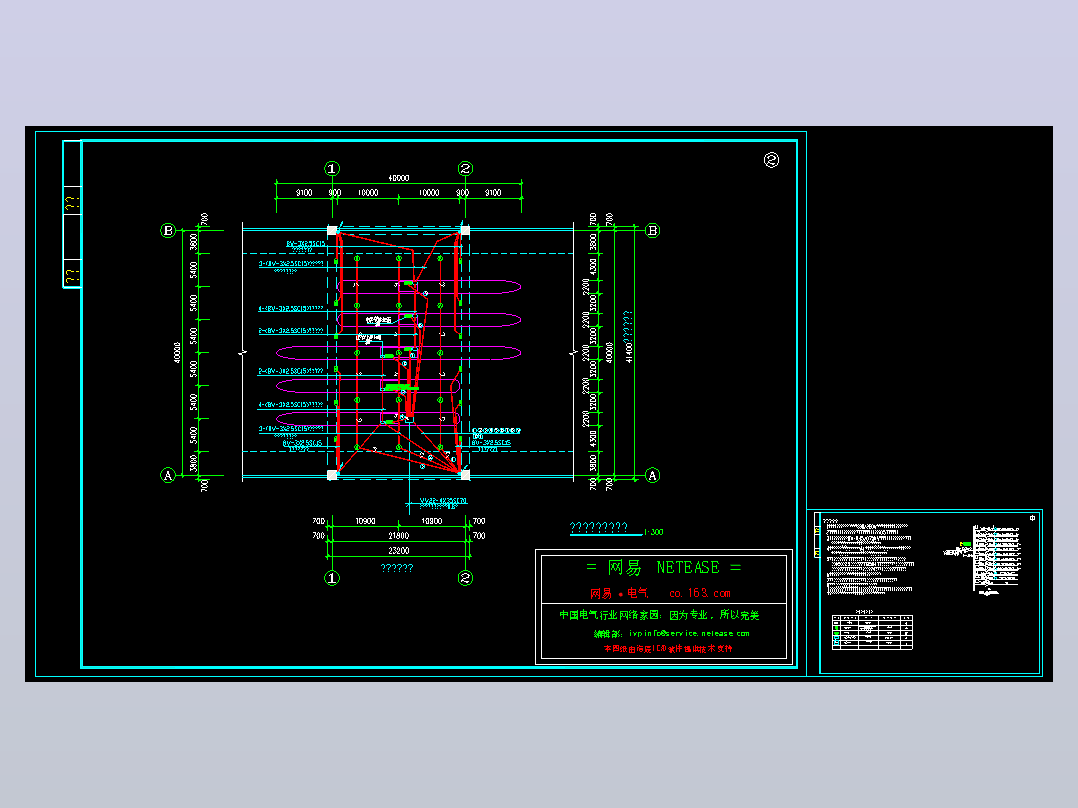Screen dimensions: 1078x808
Task: Select grid bubble "B" on the left side
Action: point(168,230)
